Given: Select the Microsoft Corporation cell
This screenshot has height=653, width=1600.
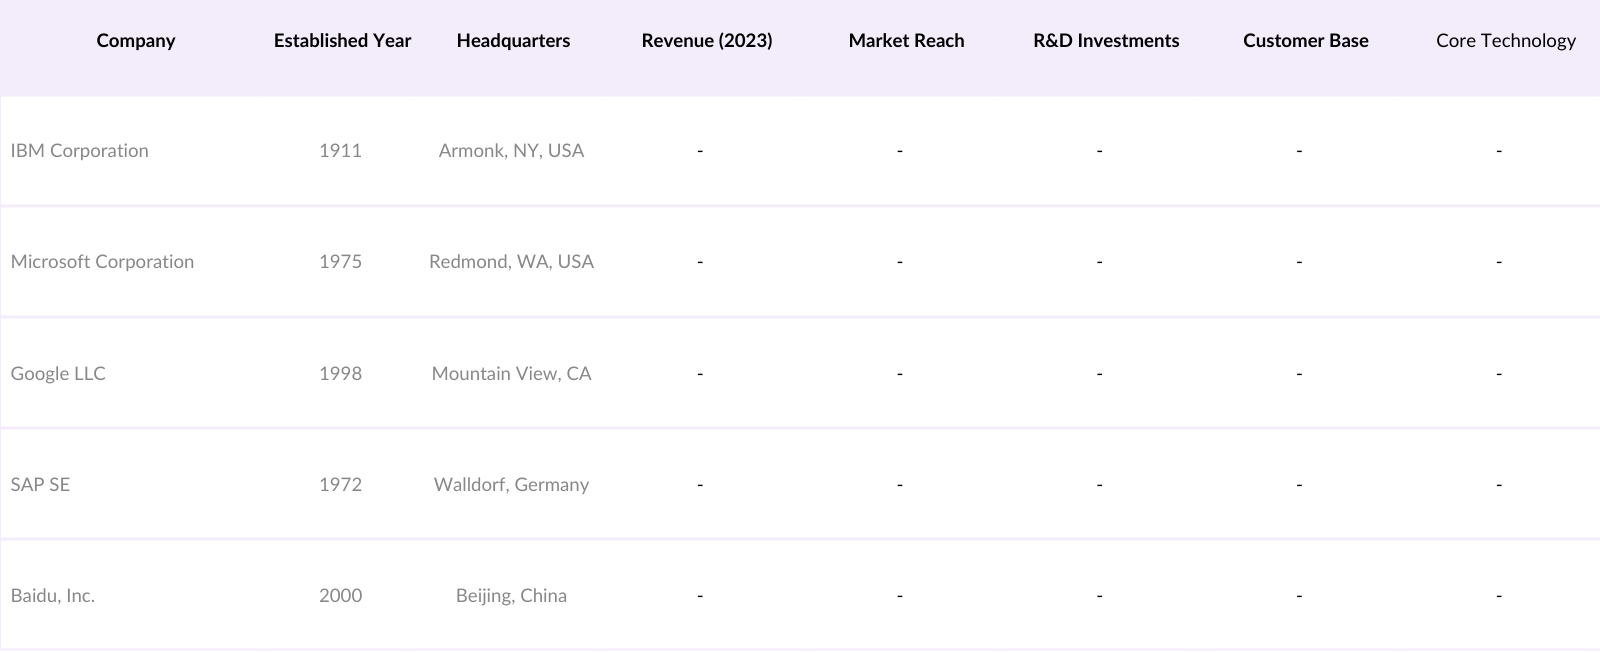Looking at the screenshot, I should 102,262.
